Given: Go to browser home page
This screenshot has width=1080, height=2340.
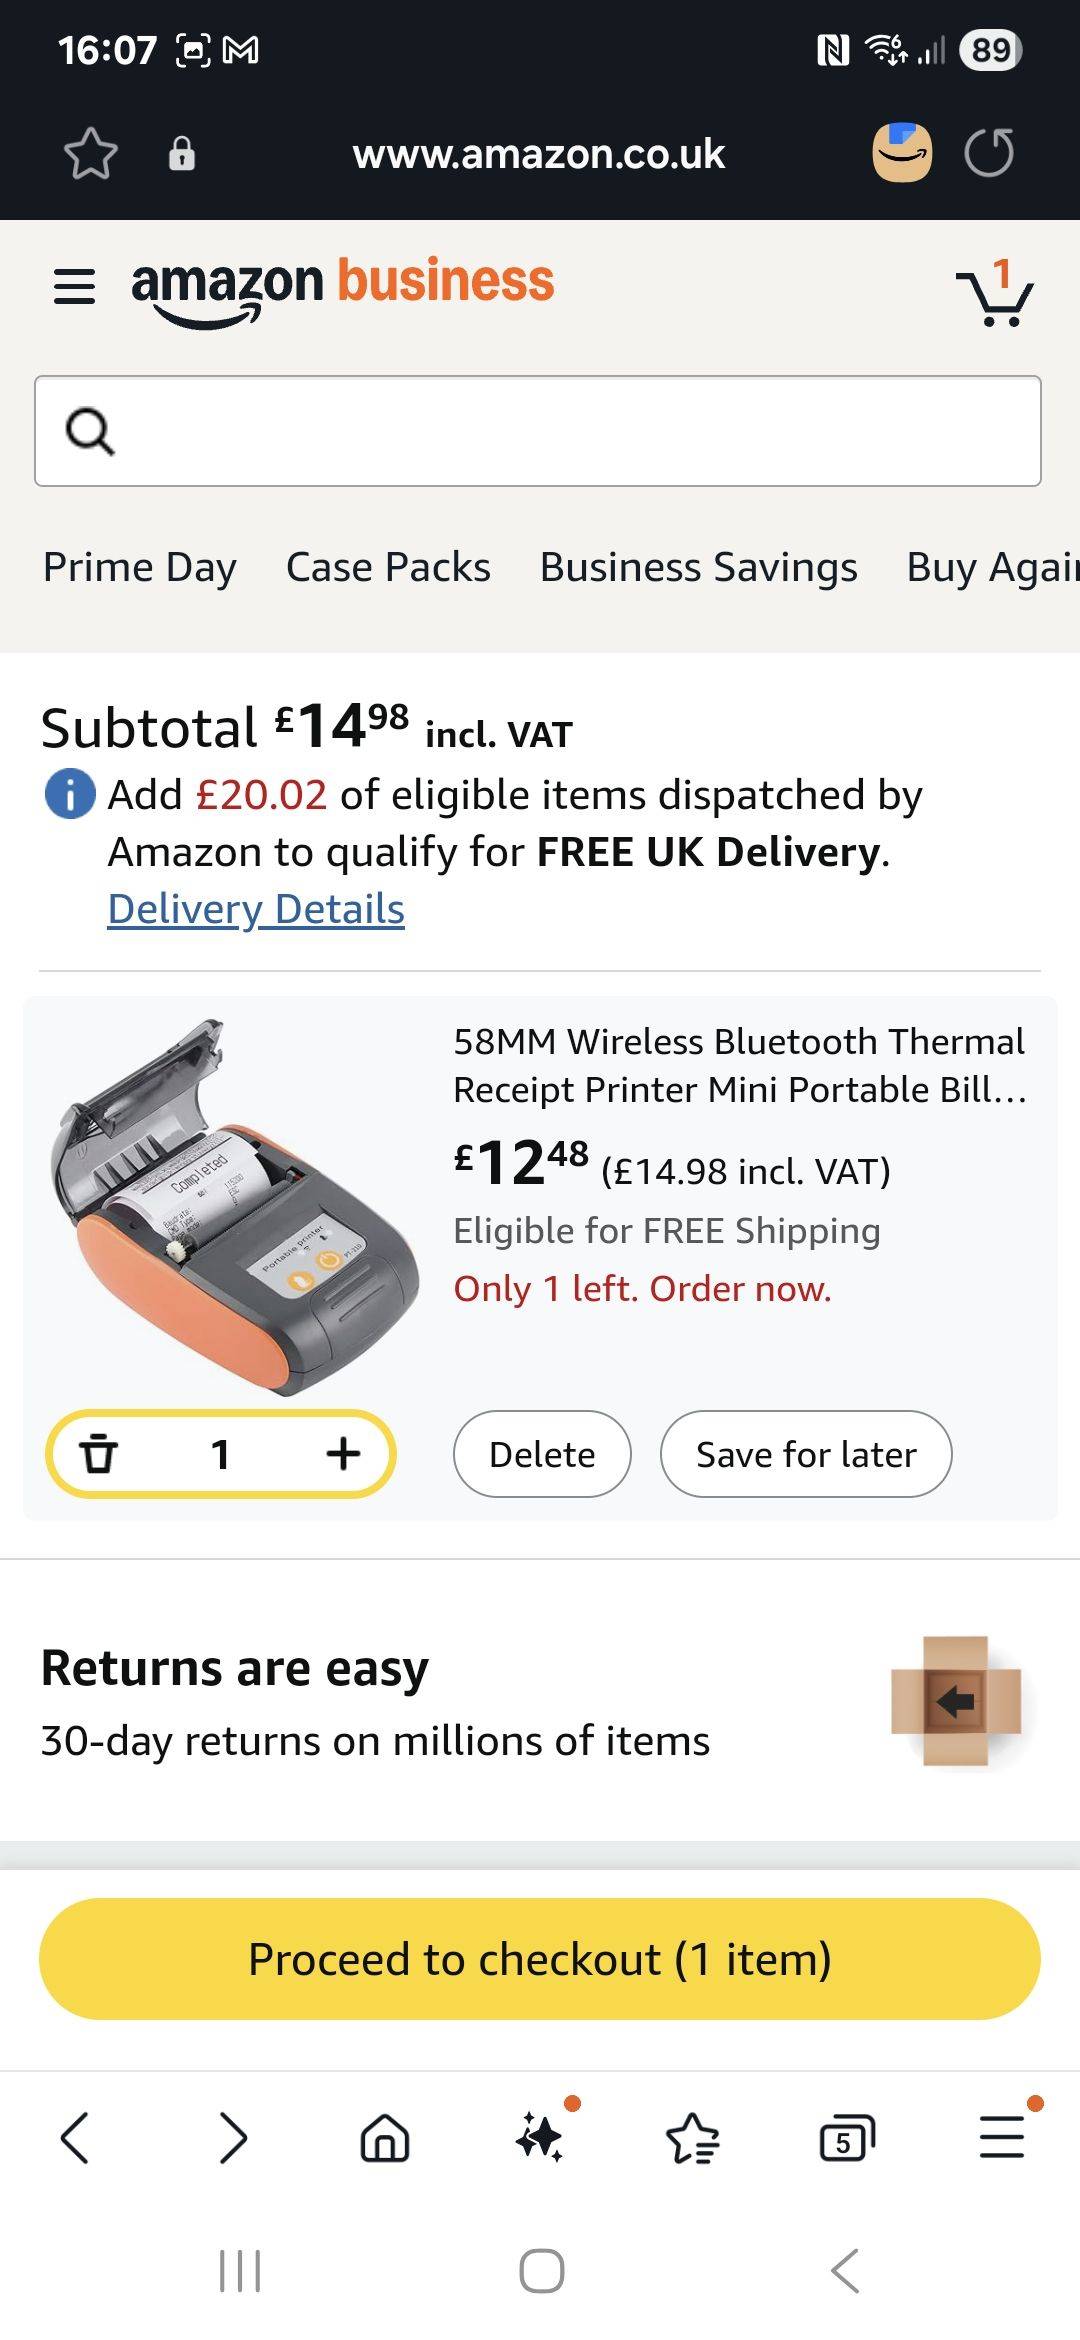Looking at the screenshot, I should pyautogui.click(x=385, y=2139).
